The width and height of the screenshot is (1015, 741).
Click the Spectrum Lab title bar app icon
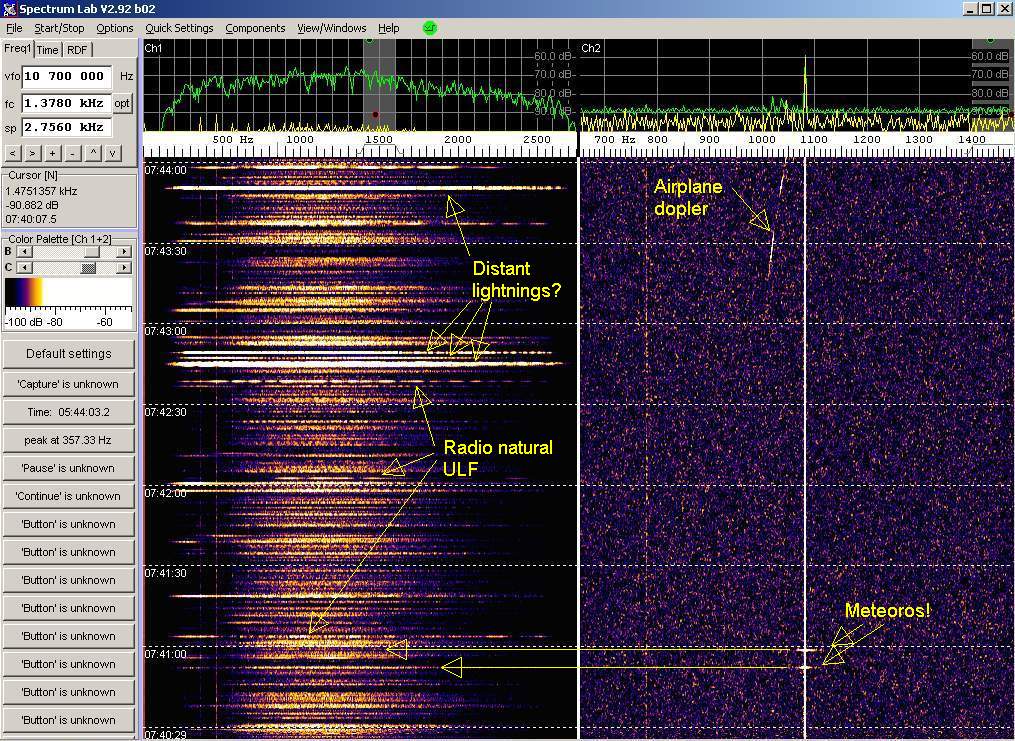[9, 9]
